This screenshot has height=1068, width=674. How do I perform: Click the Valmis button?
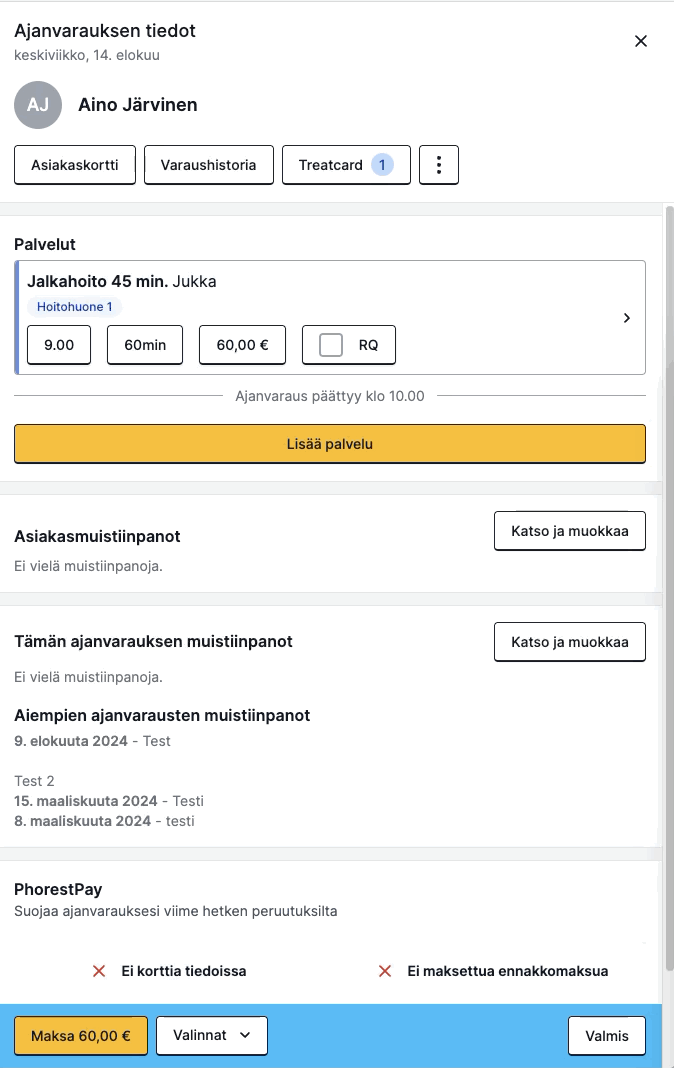point(607,1035)
